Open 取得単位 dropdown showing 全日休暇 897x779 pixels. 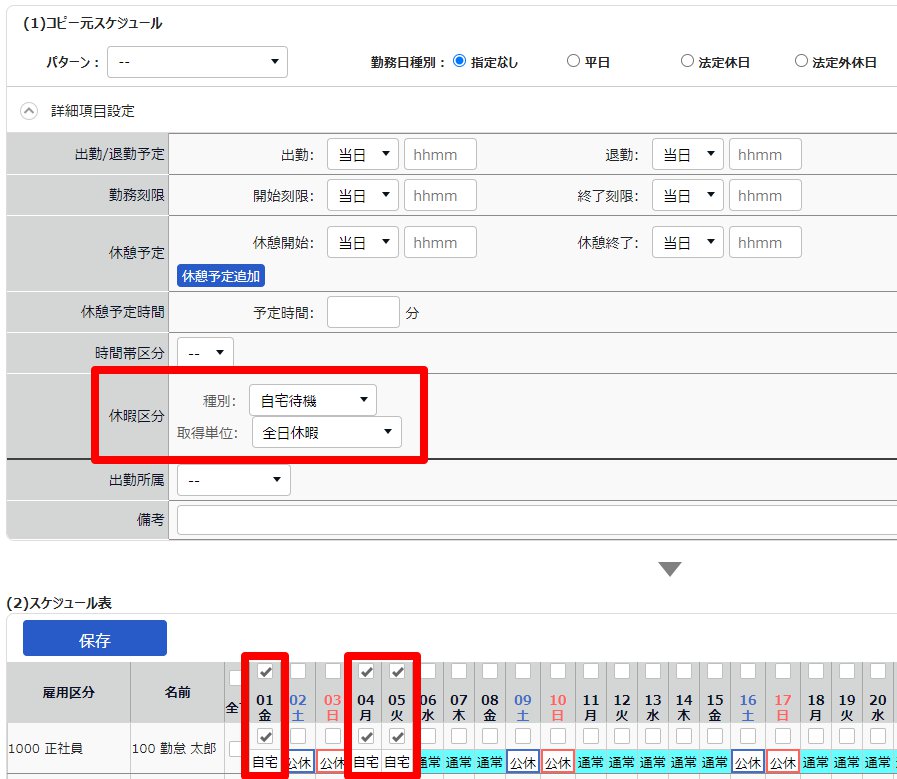pyautogui.click(x=327, y=432)
